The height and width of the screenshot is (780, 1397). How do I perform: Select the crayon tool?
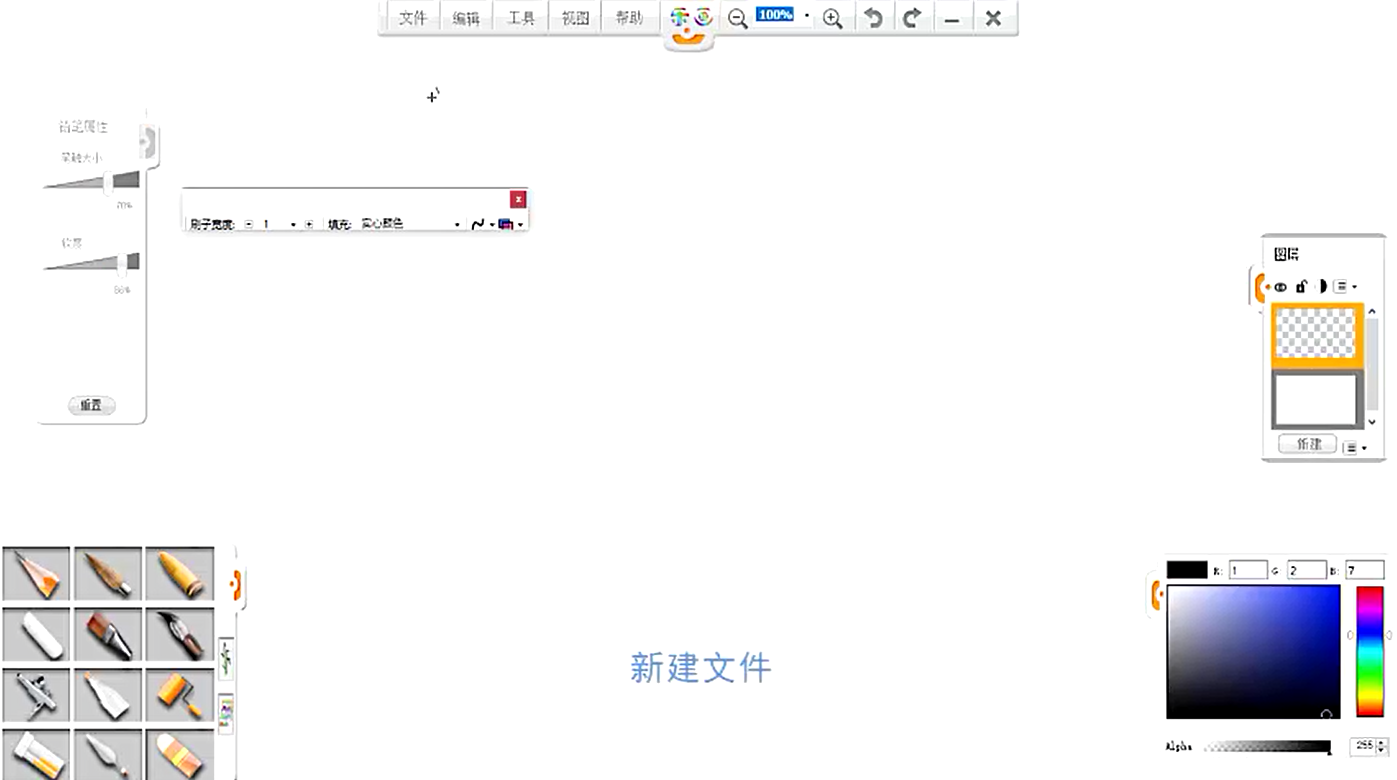click(x=180, y=574)
